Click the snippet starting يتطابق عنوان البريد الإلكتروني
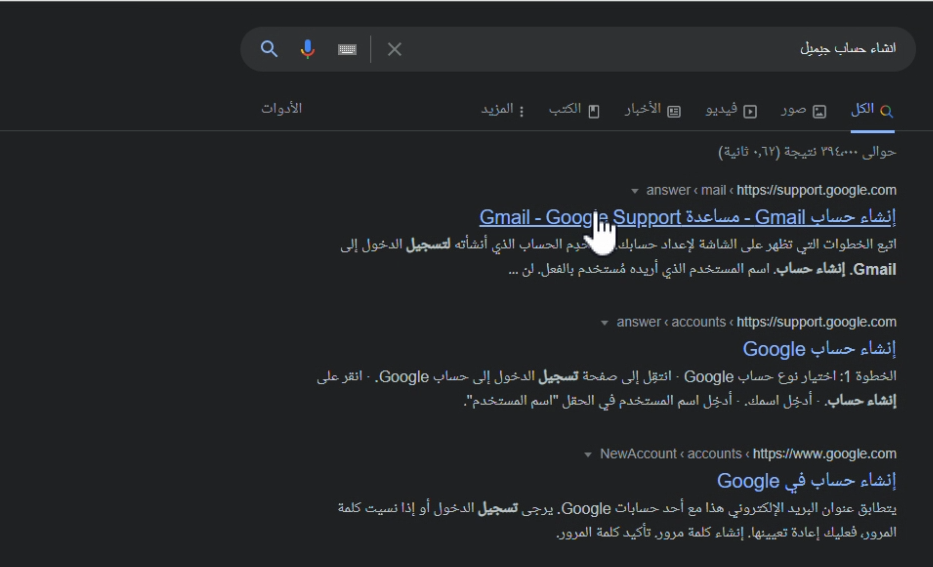 click(x=617, y=520)
